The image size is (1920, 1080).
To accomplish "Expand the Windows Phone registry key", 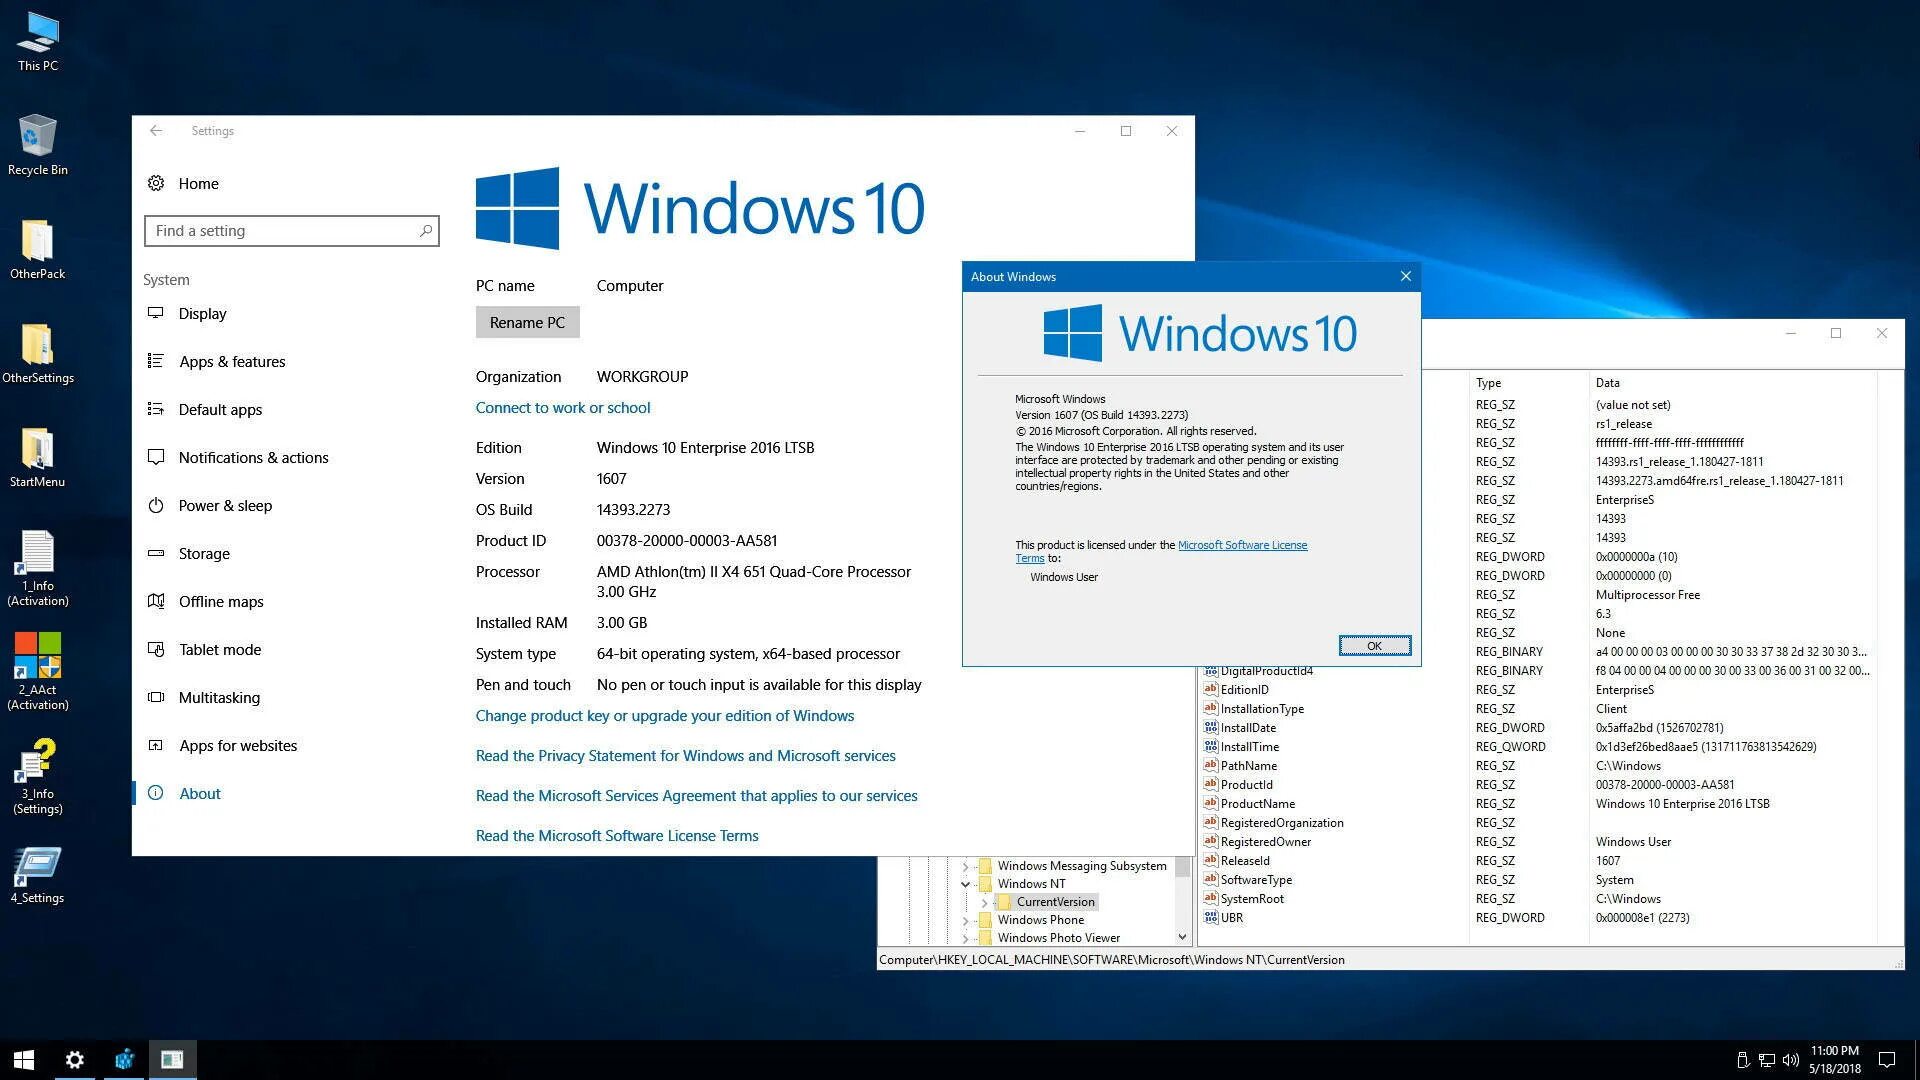I will click(x=965, y=920).
